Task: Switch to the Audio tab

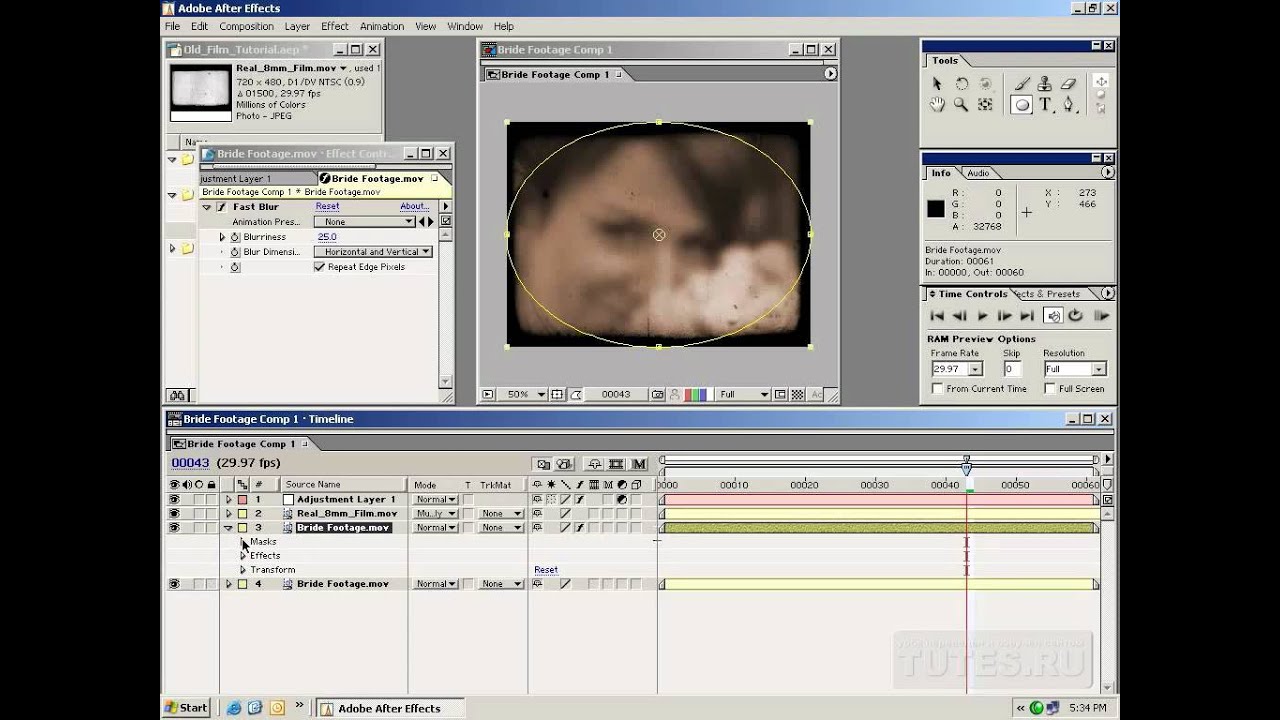Action: (978, 173)
